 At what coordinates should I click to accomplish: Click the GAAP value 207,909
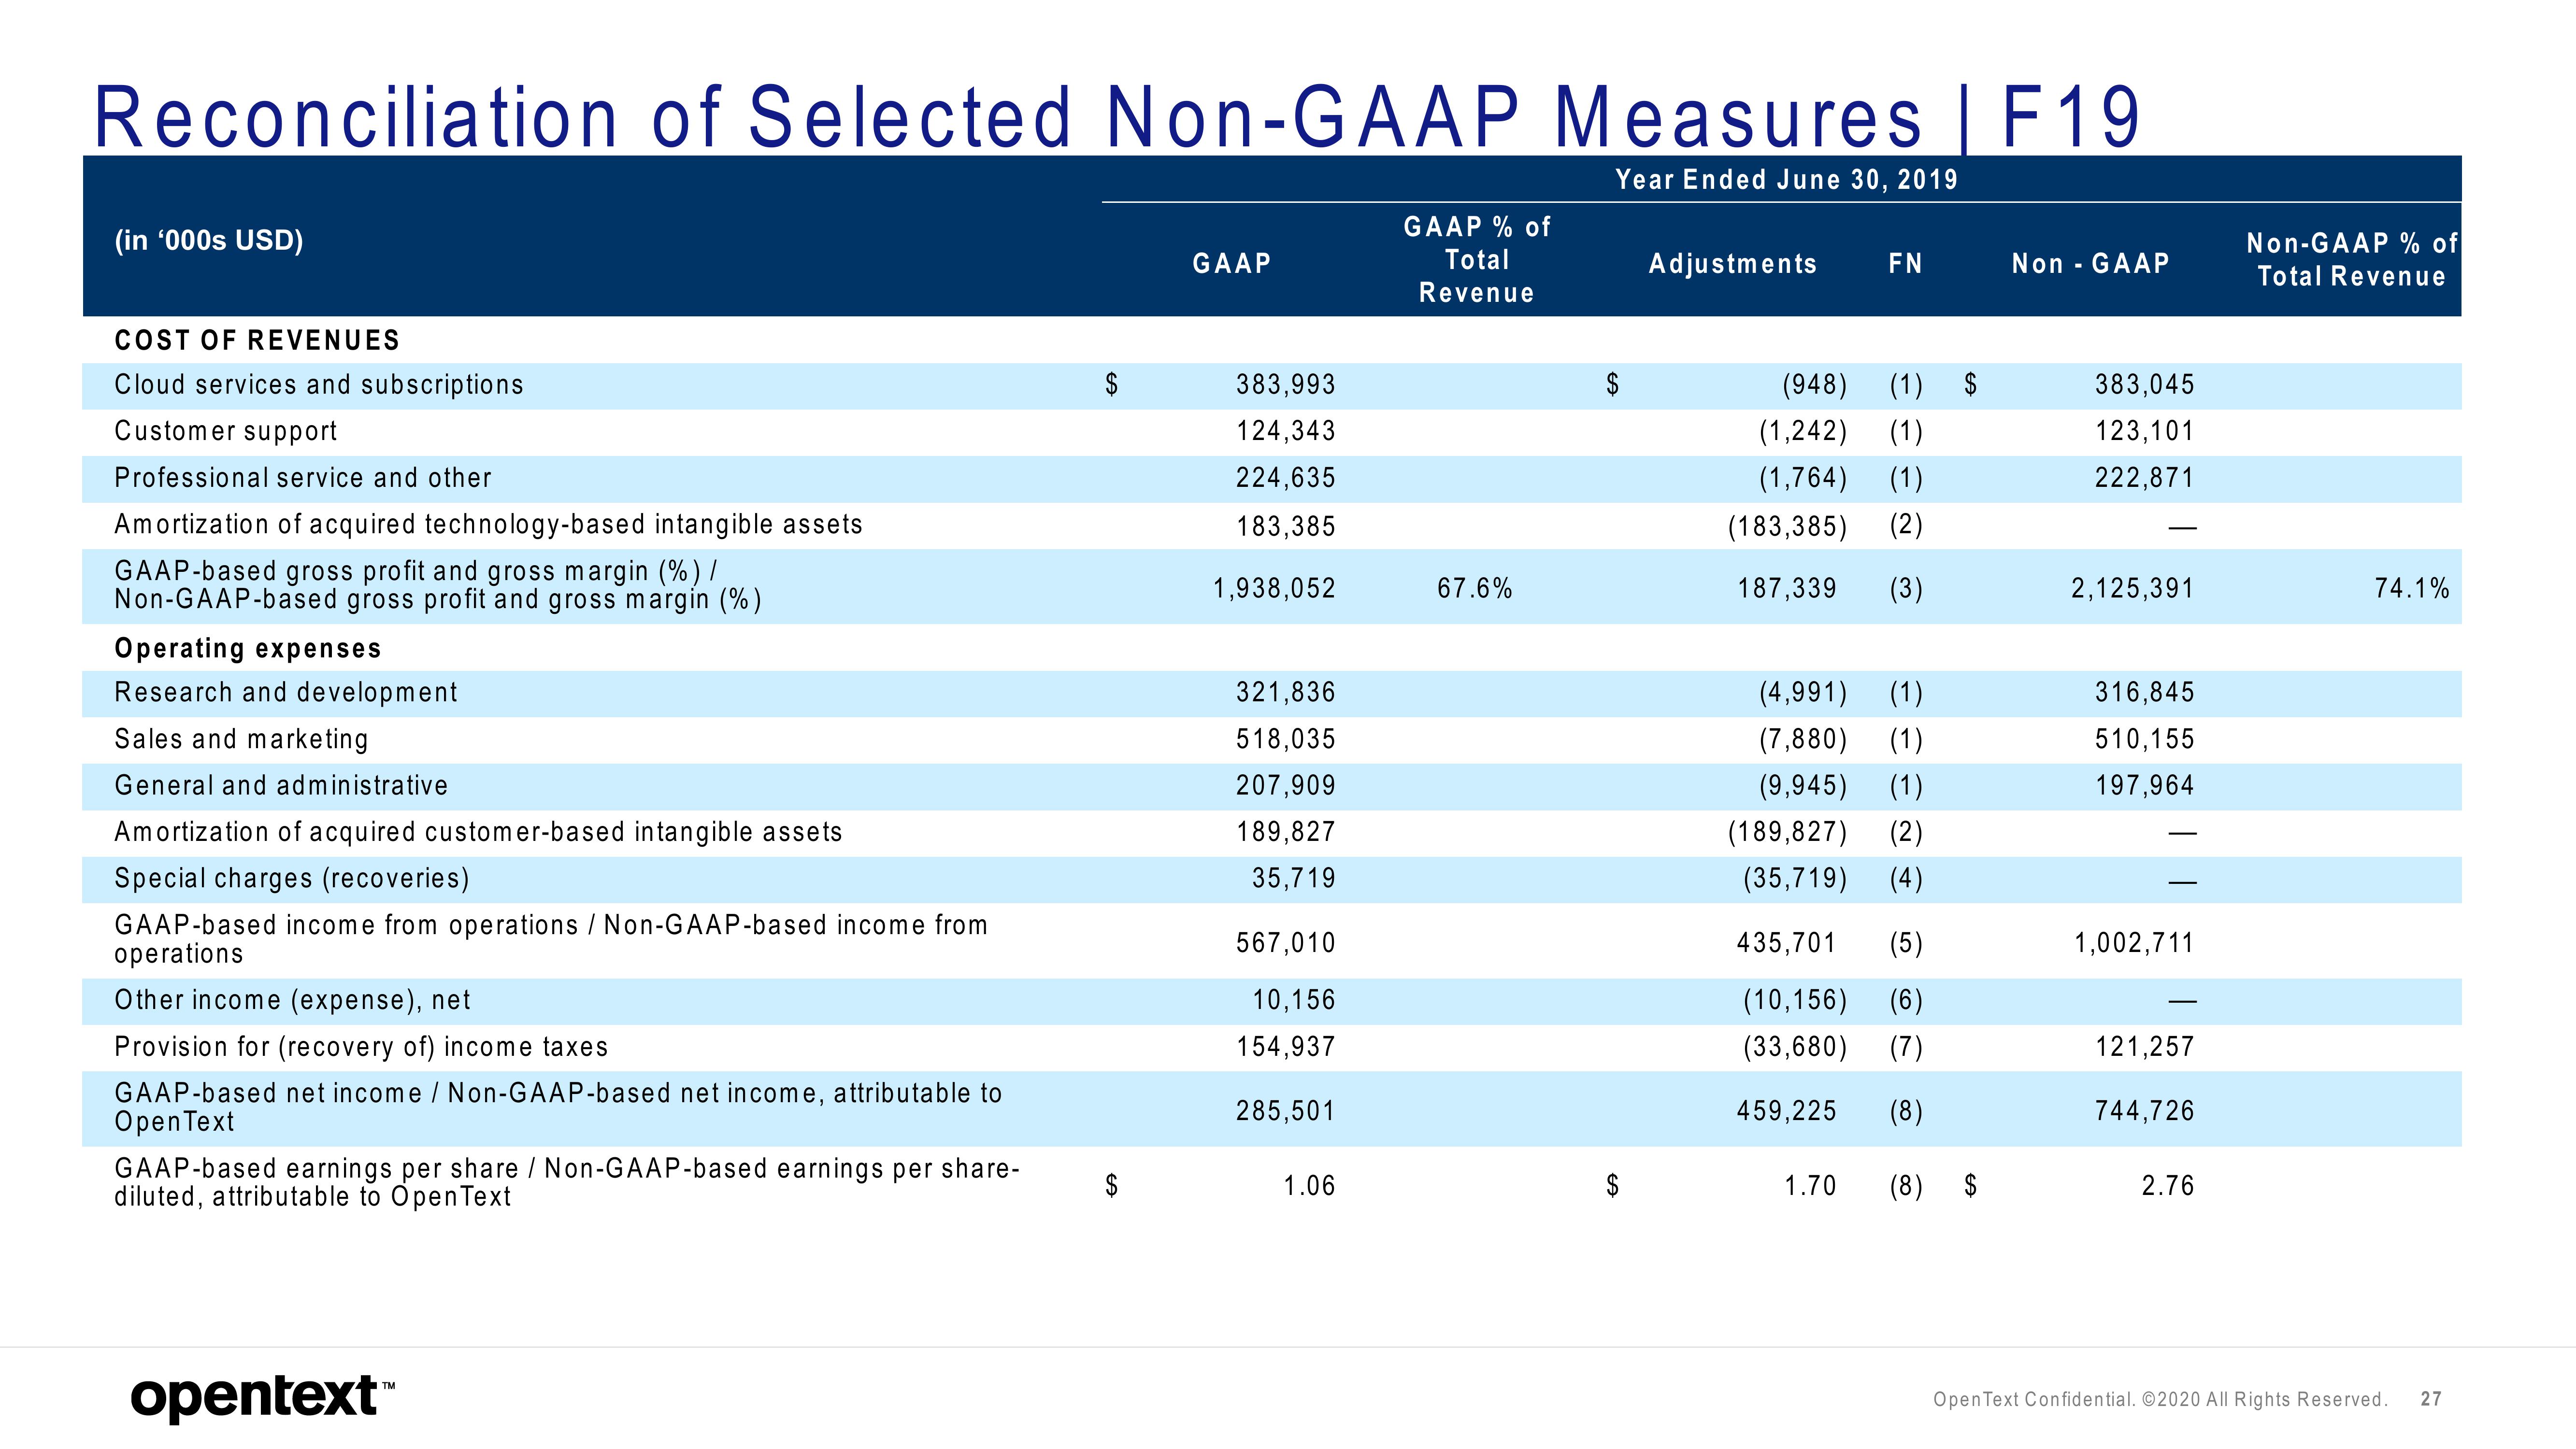coord(1286,785)
